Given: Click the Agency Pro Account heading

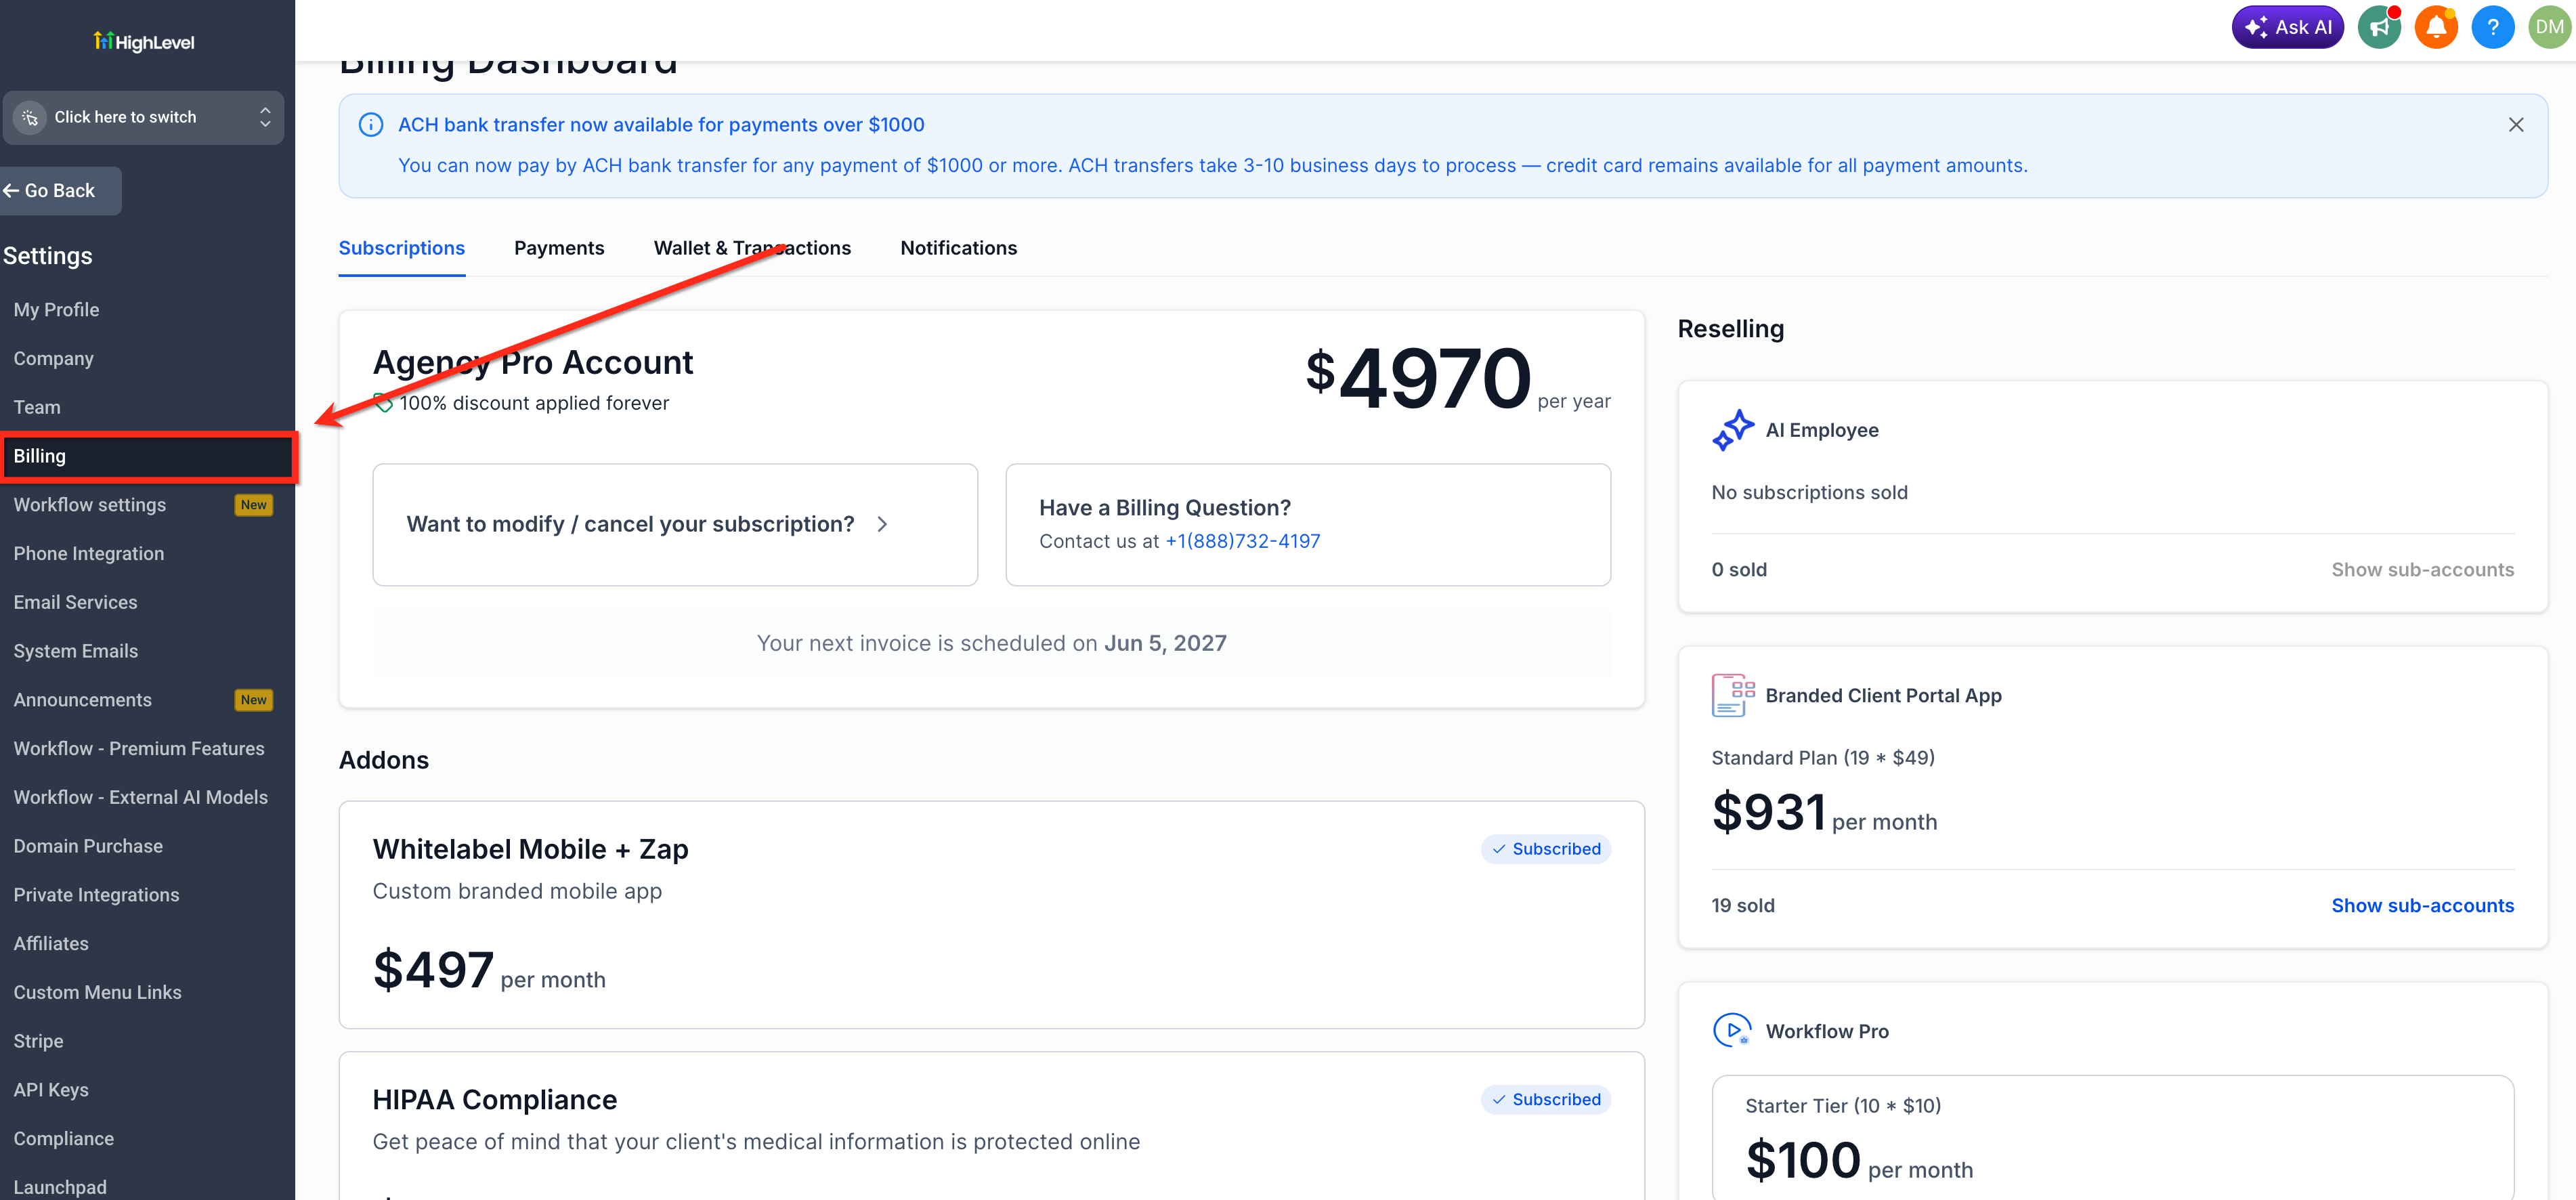Looking at the screenshot, I should click(x=533, y=362).
